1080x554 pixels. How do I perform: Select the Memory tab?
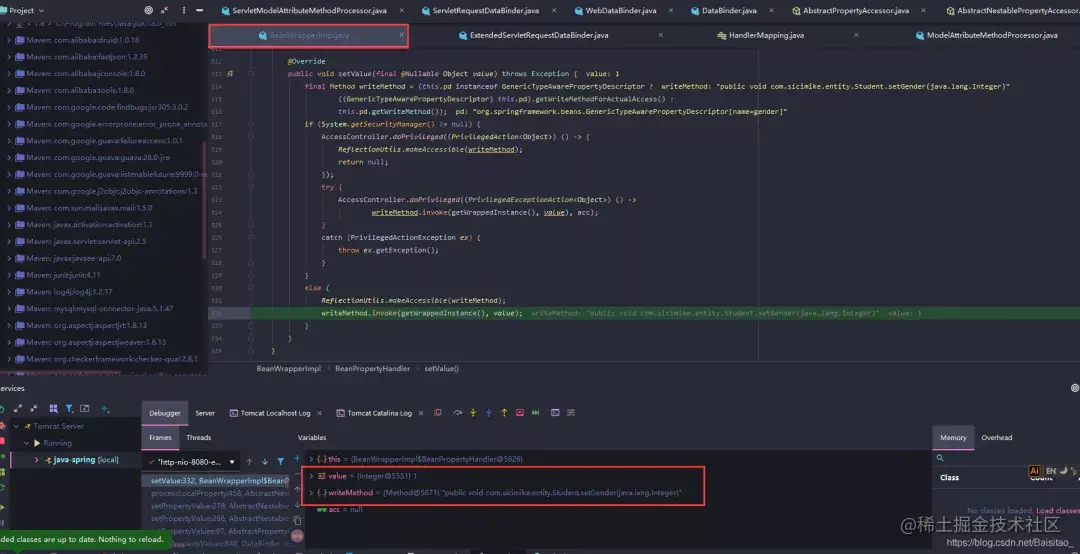tap(953, 438)
